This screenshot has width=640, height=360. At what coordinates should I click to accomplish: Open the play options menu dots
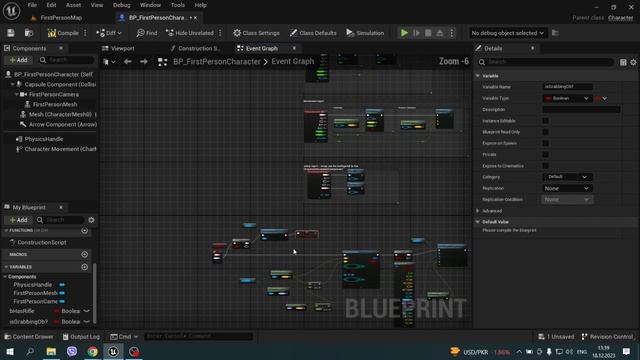pyautogui.click(x=452, y=33)
